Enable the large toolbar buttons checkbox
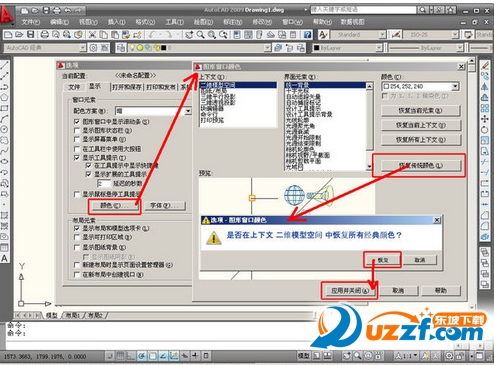 pyautogui.click(x=77, y=149)
